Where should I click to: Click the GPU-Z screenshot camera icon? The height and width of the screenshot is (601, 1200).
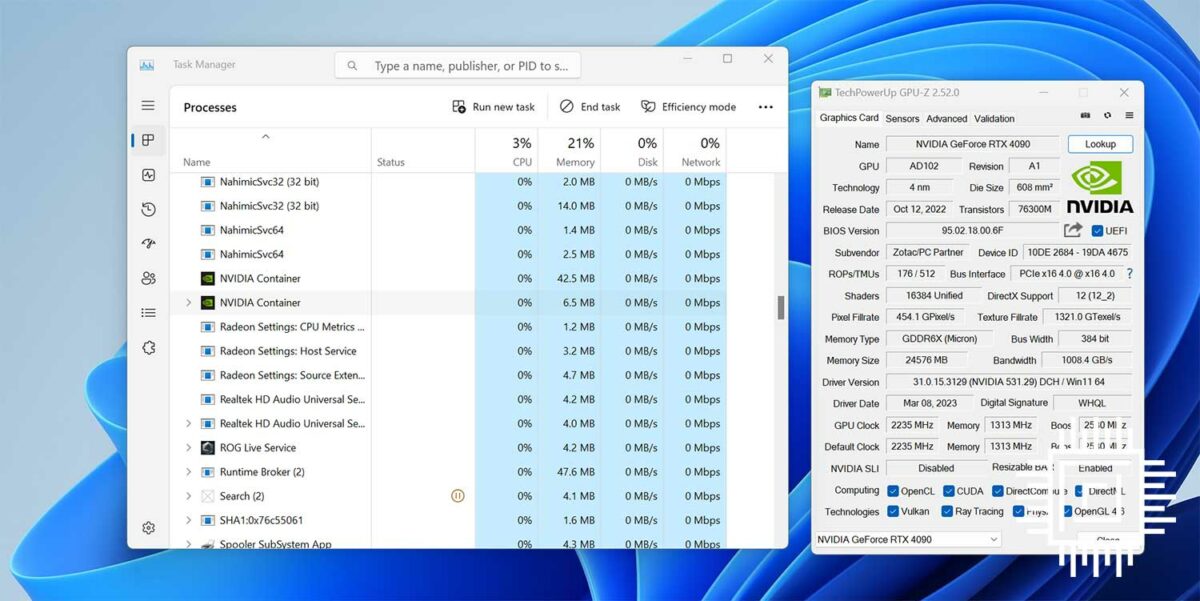pos(1084,117)
